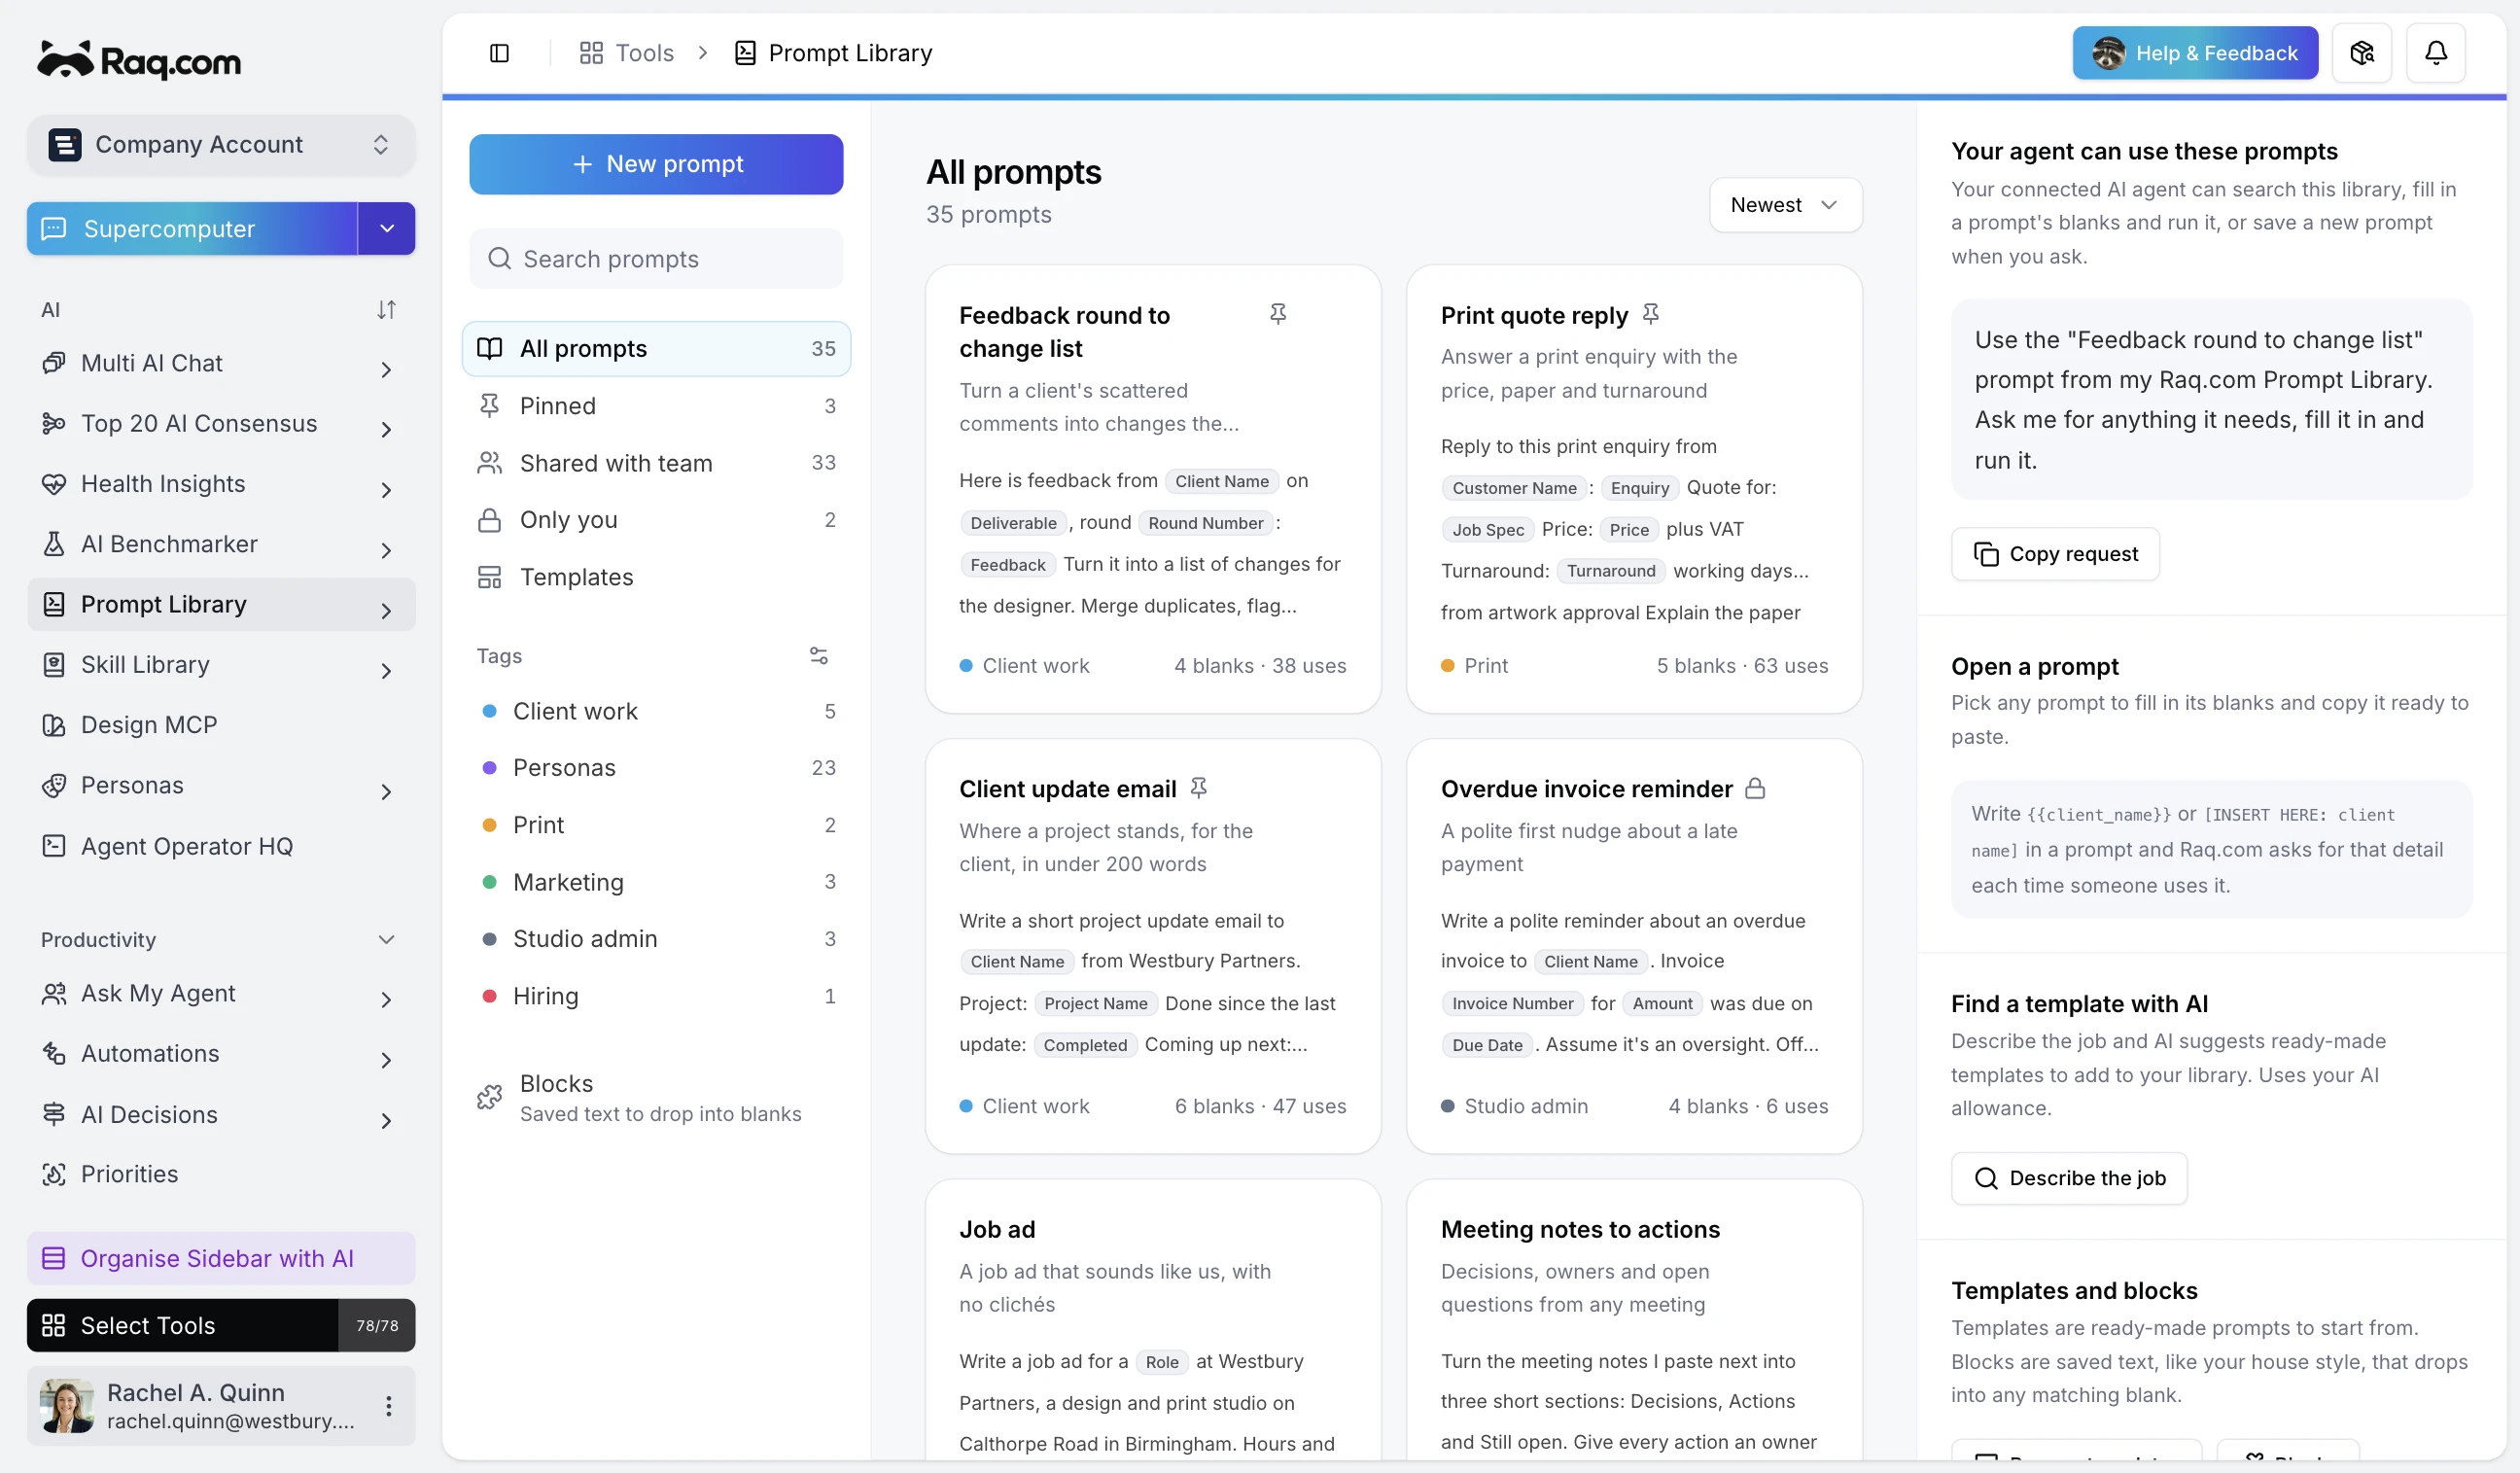Expand the Skill Library chevron
The height and width of the screenshot is (1473, 2520).
(386, 671)
